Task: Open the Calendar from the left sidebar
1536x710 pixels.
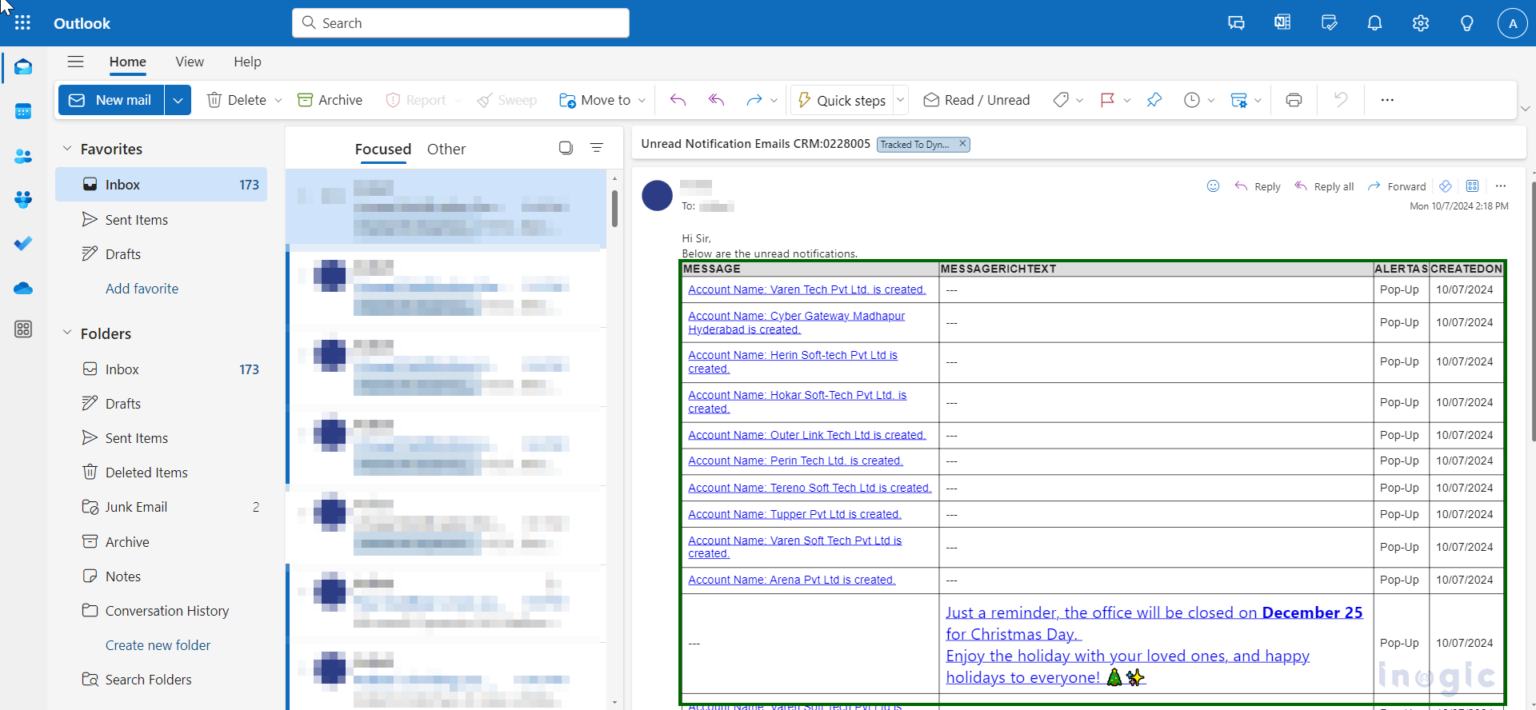Action: pyautogui.click(x=23, y=111)
